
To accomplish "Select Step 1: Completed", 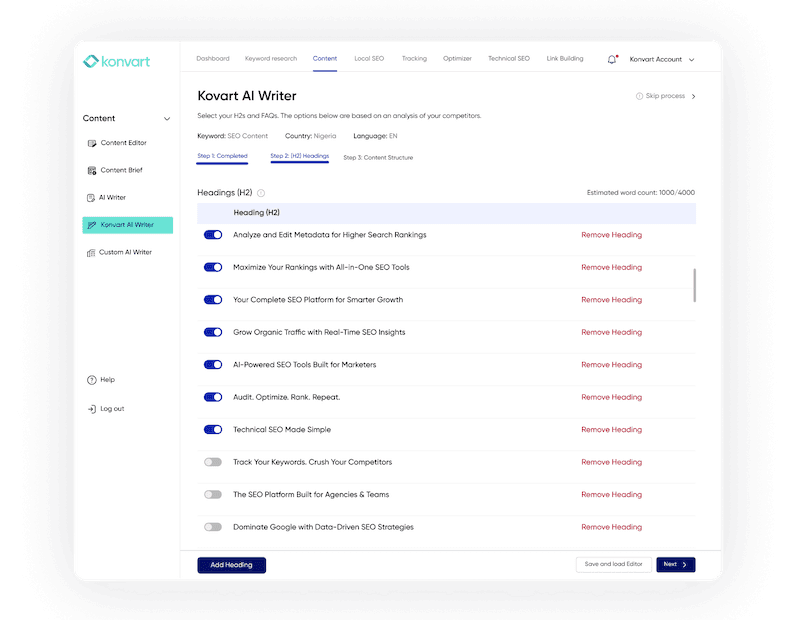I will [x=222, y=156].
